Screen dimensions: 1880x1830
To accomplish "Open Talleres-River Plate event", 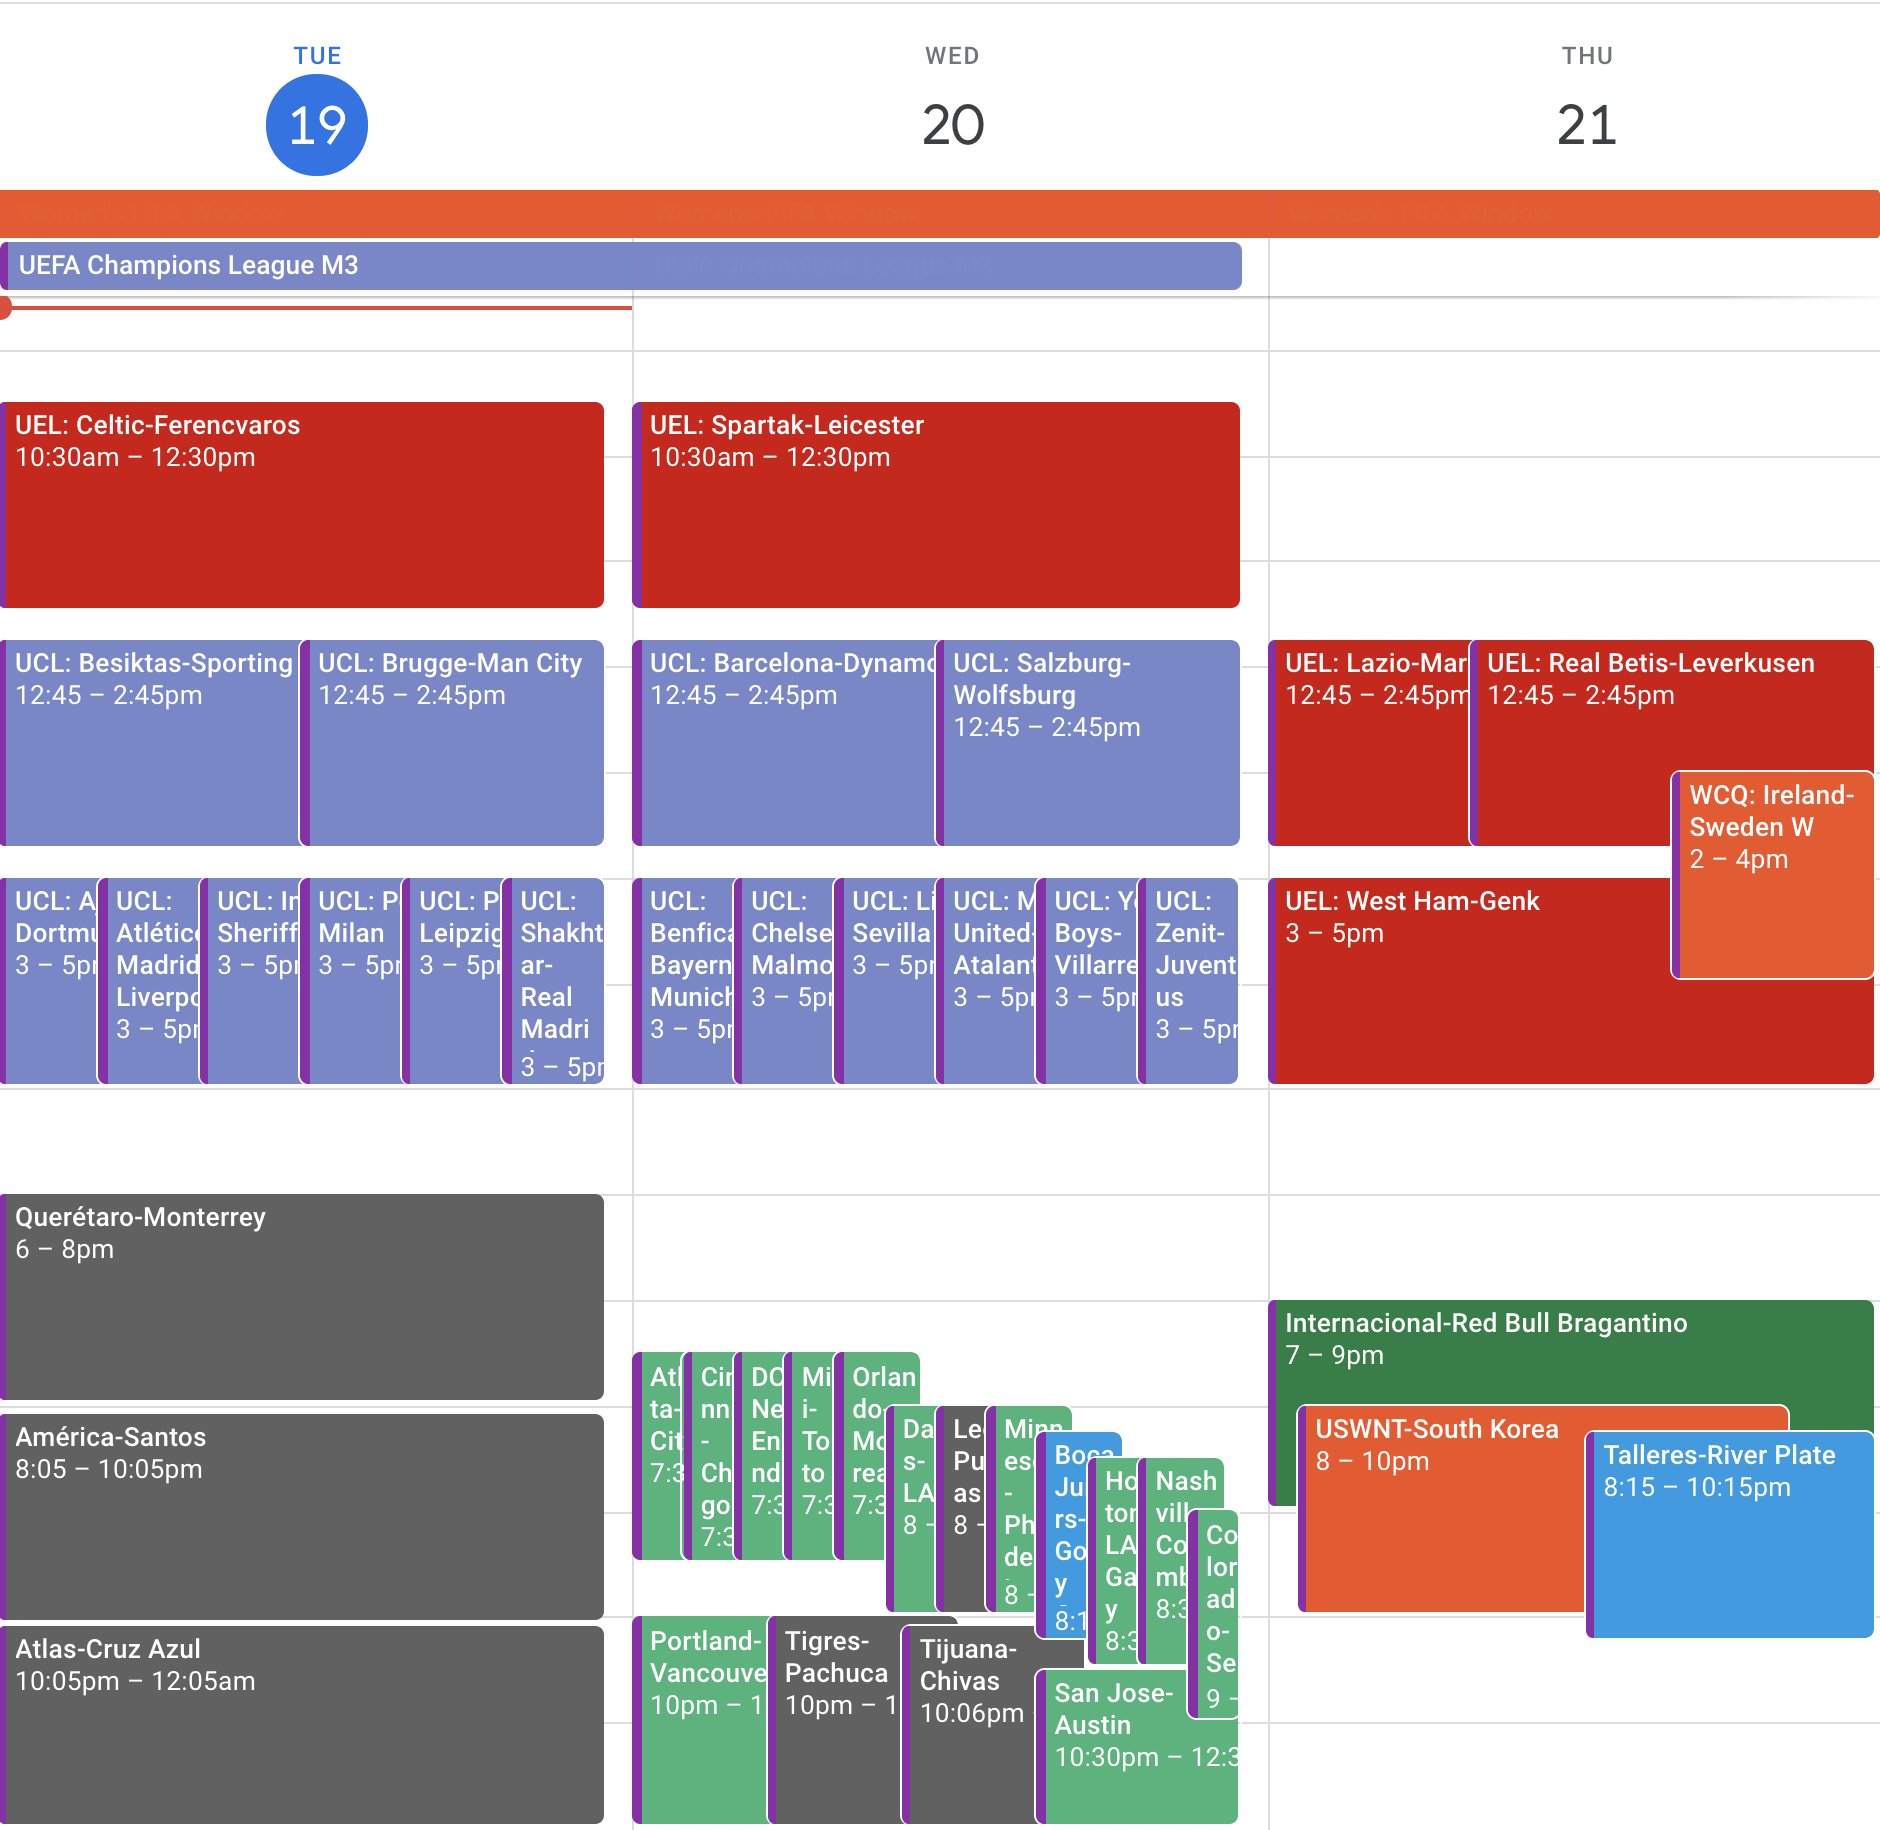I will (1730, 1535).
